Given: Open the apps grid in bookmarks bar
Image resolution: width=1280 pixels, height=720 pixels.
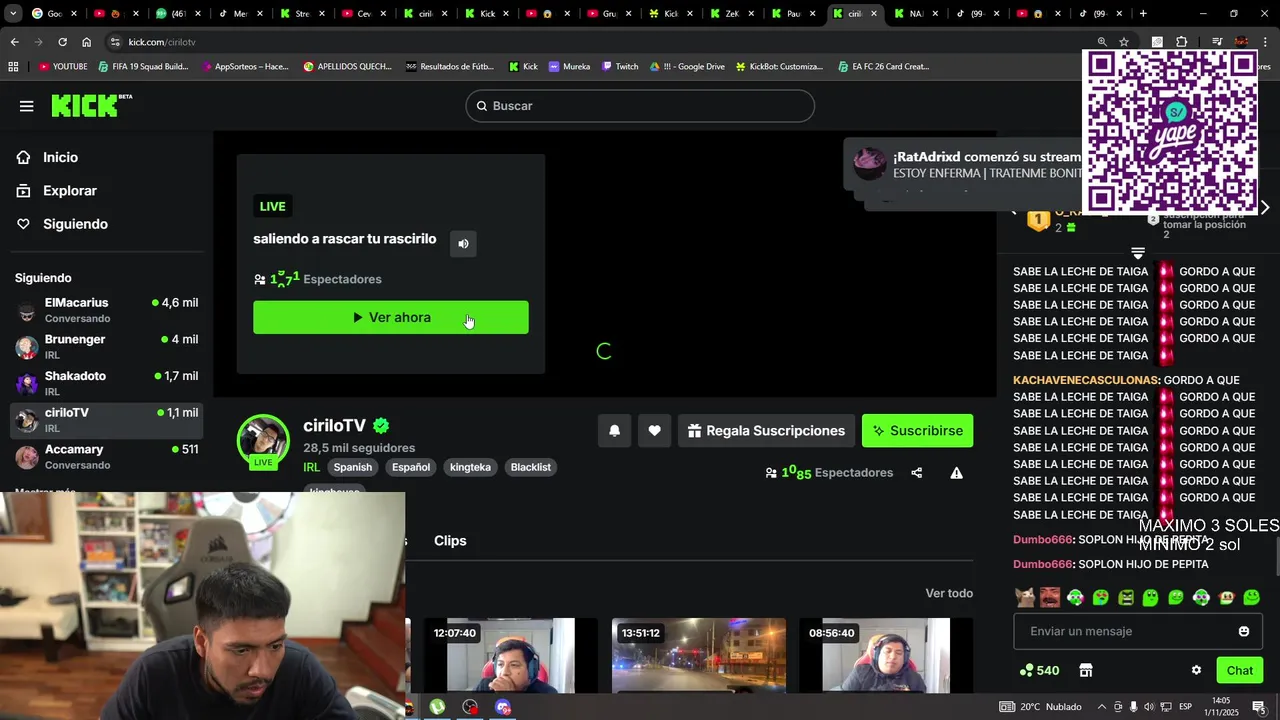Looking at the screenshot, I should pyautogui.click(x=13, y=66).
